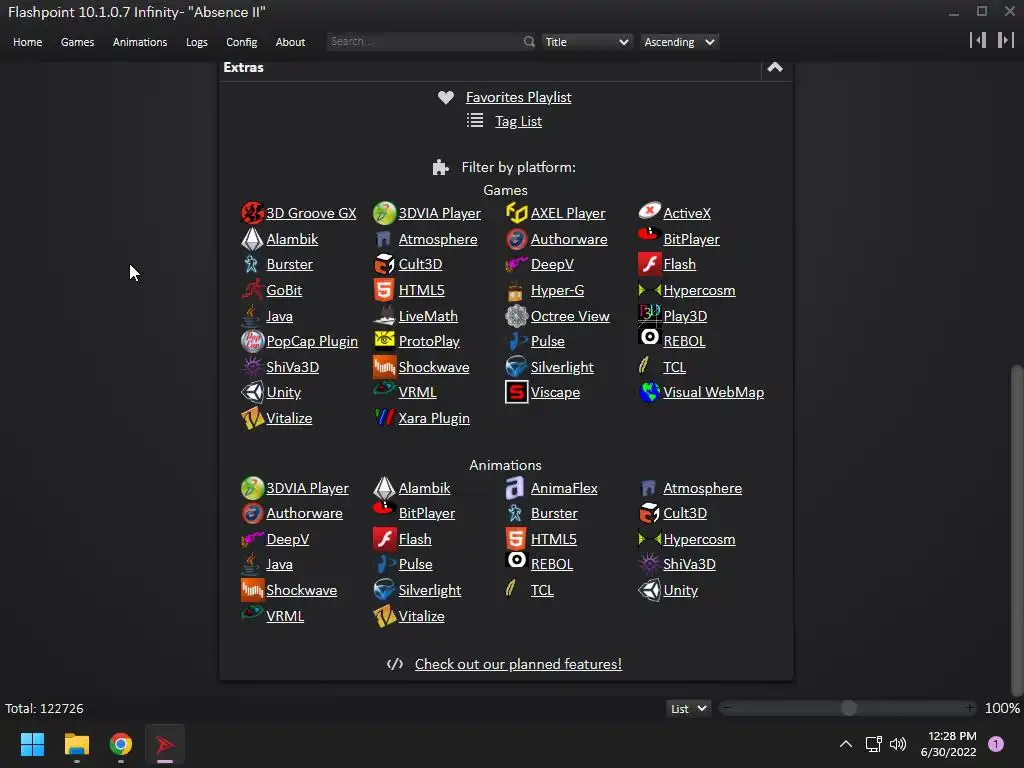Filter games by Atmosphere link
The image size is (1024, 768).
click(438, 240)
